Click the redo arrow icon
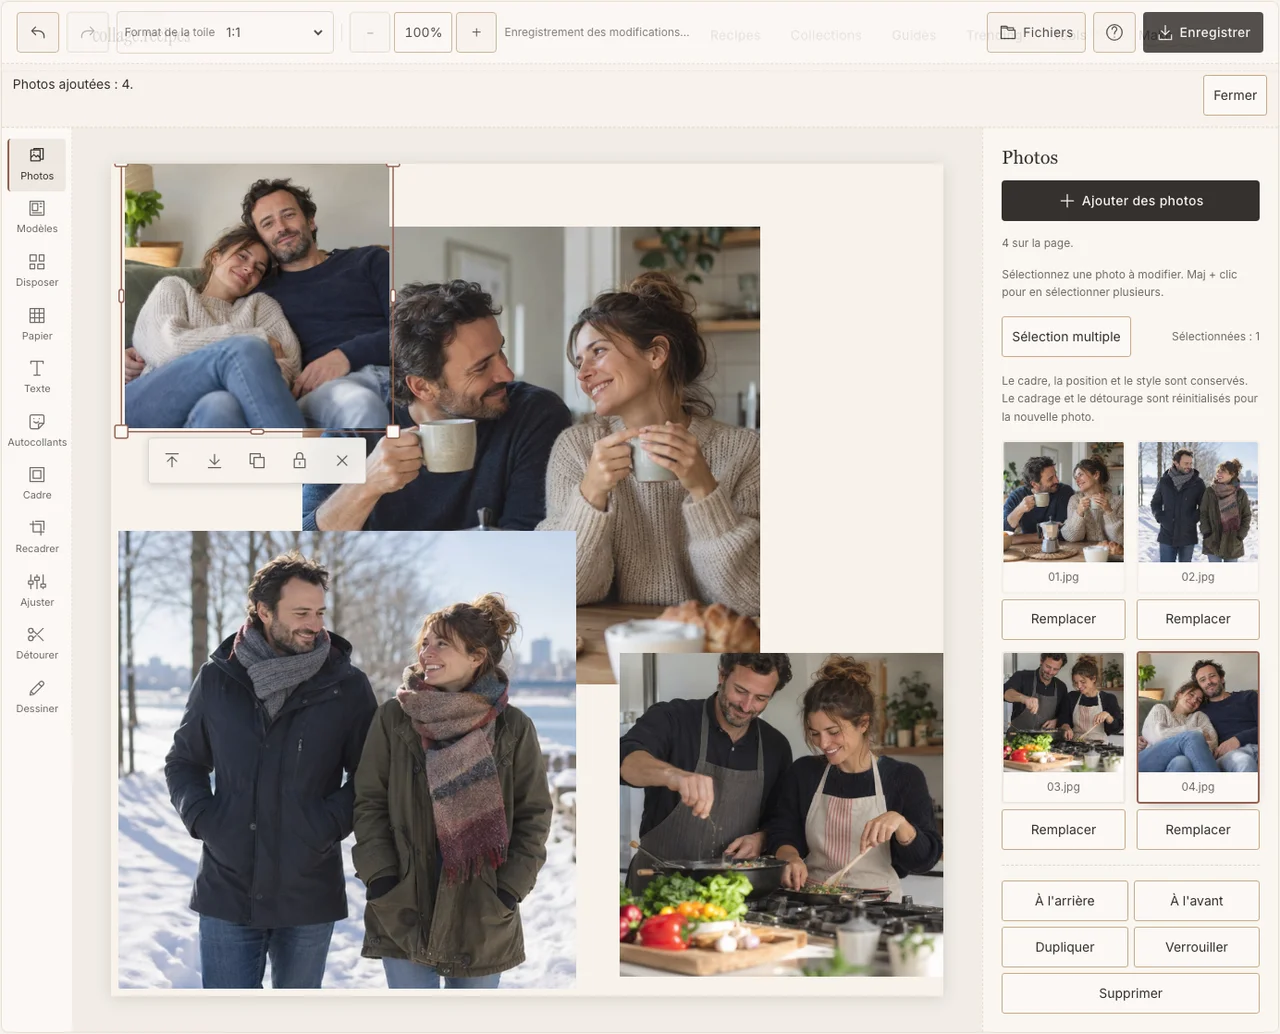1280x1034 pixels. (87, 32)
